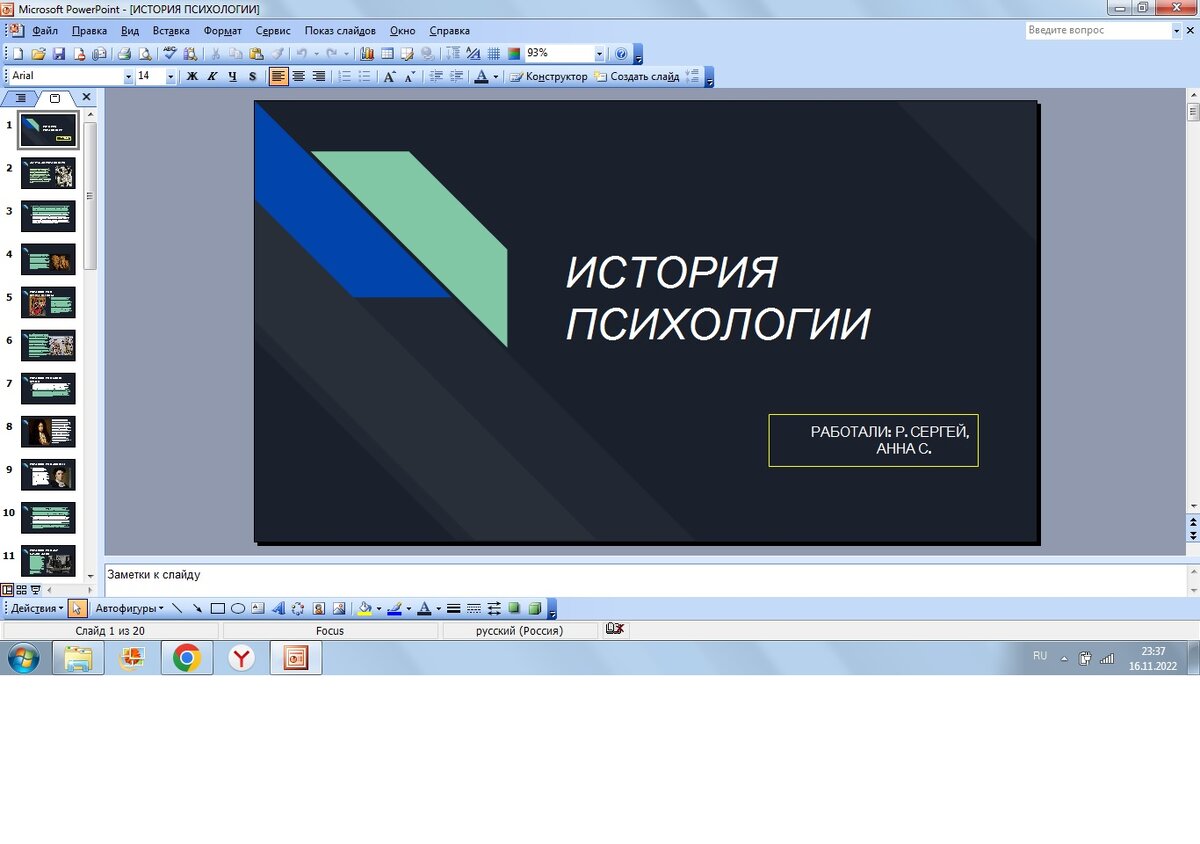Toggle Align Left
The height and width of the screenshot is (844, 1200).
coord(278,76)
